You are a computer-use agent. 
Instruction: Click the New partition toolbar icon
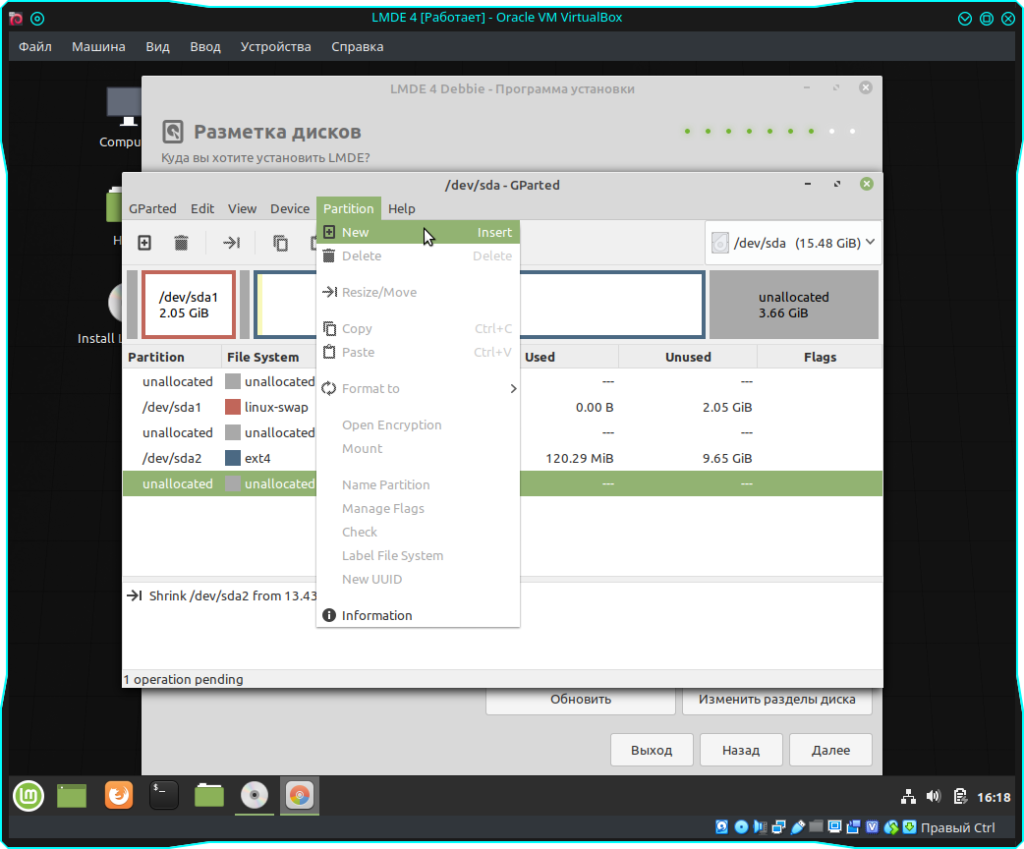[144, 243]
